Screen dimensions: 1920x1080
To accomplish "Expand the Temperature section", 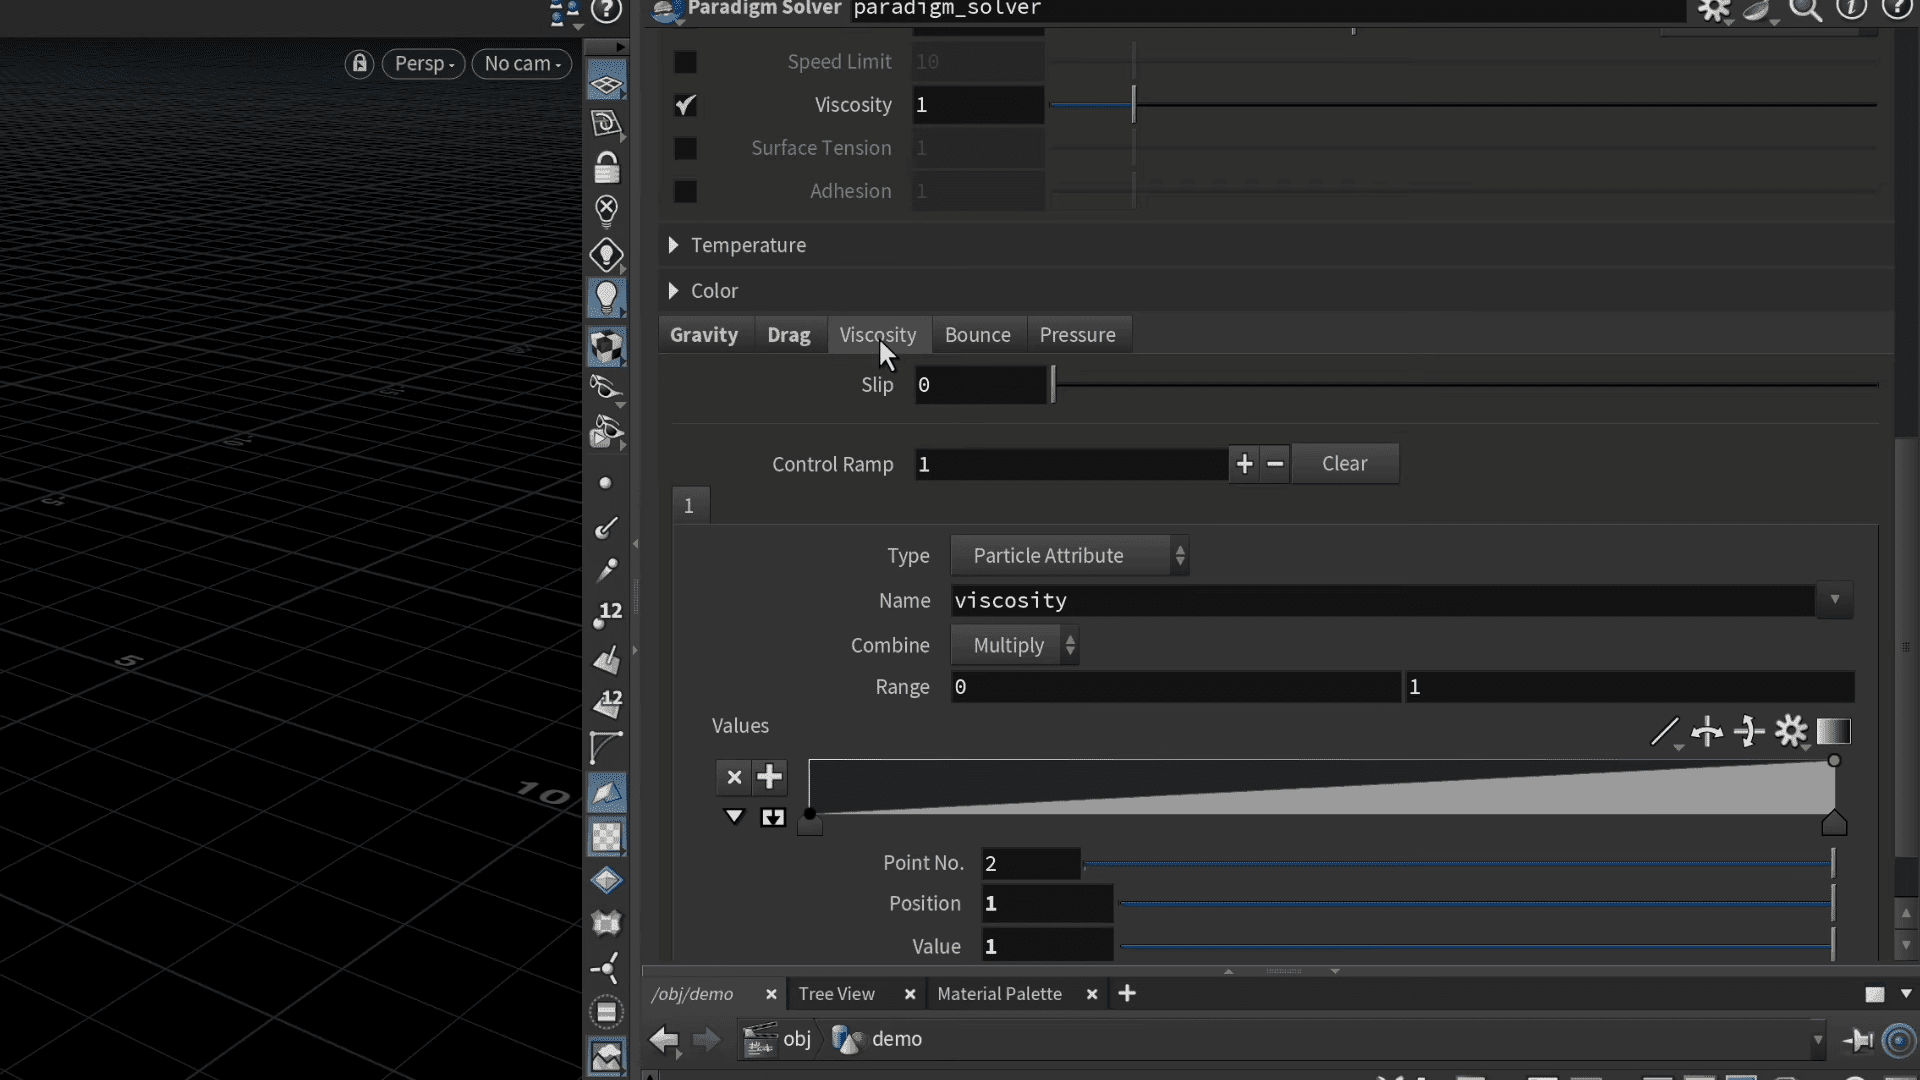I will tap(673, 245).
